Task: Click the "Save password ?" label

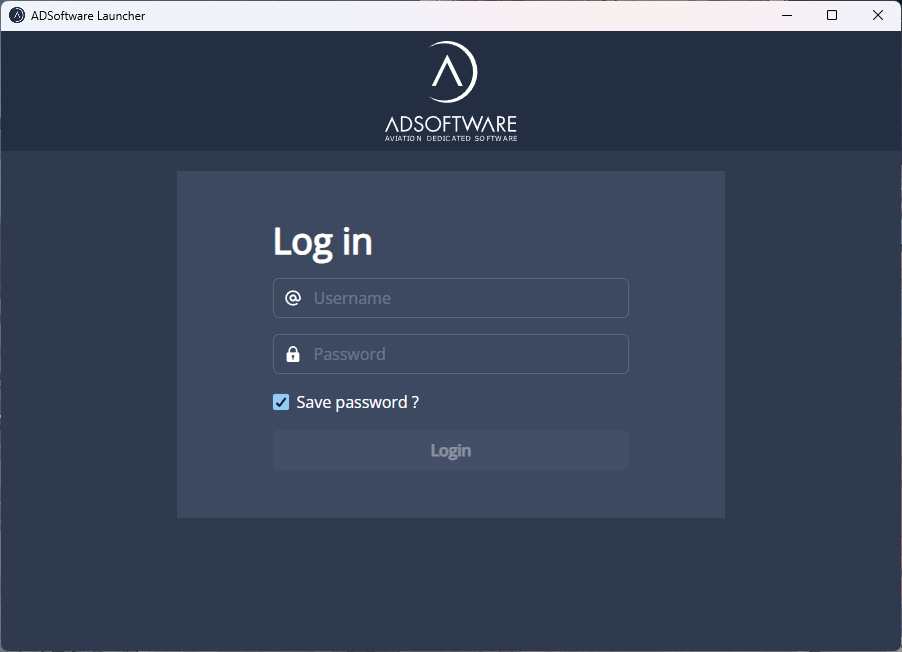Action: click(357, 402)
